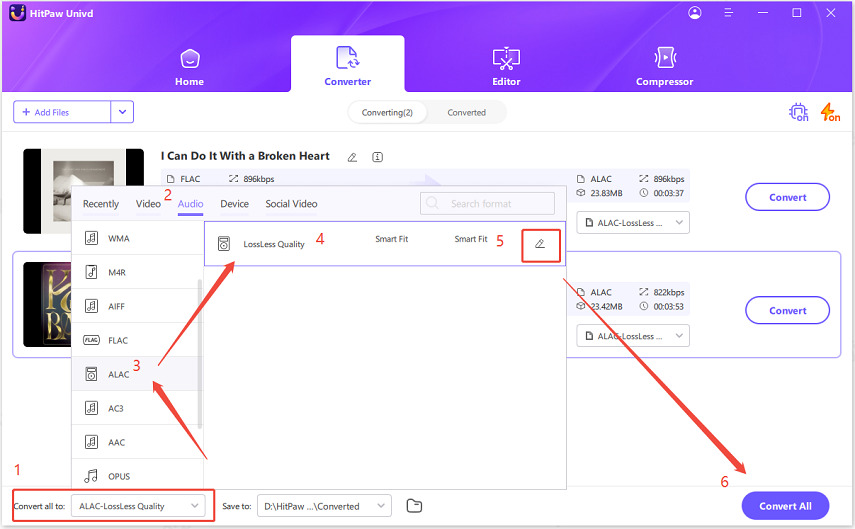This screenshot has width=855, height=529.
Task: Open Convert all to dropdown
Action: (x=139, y=506)
